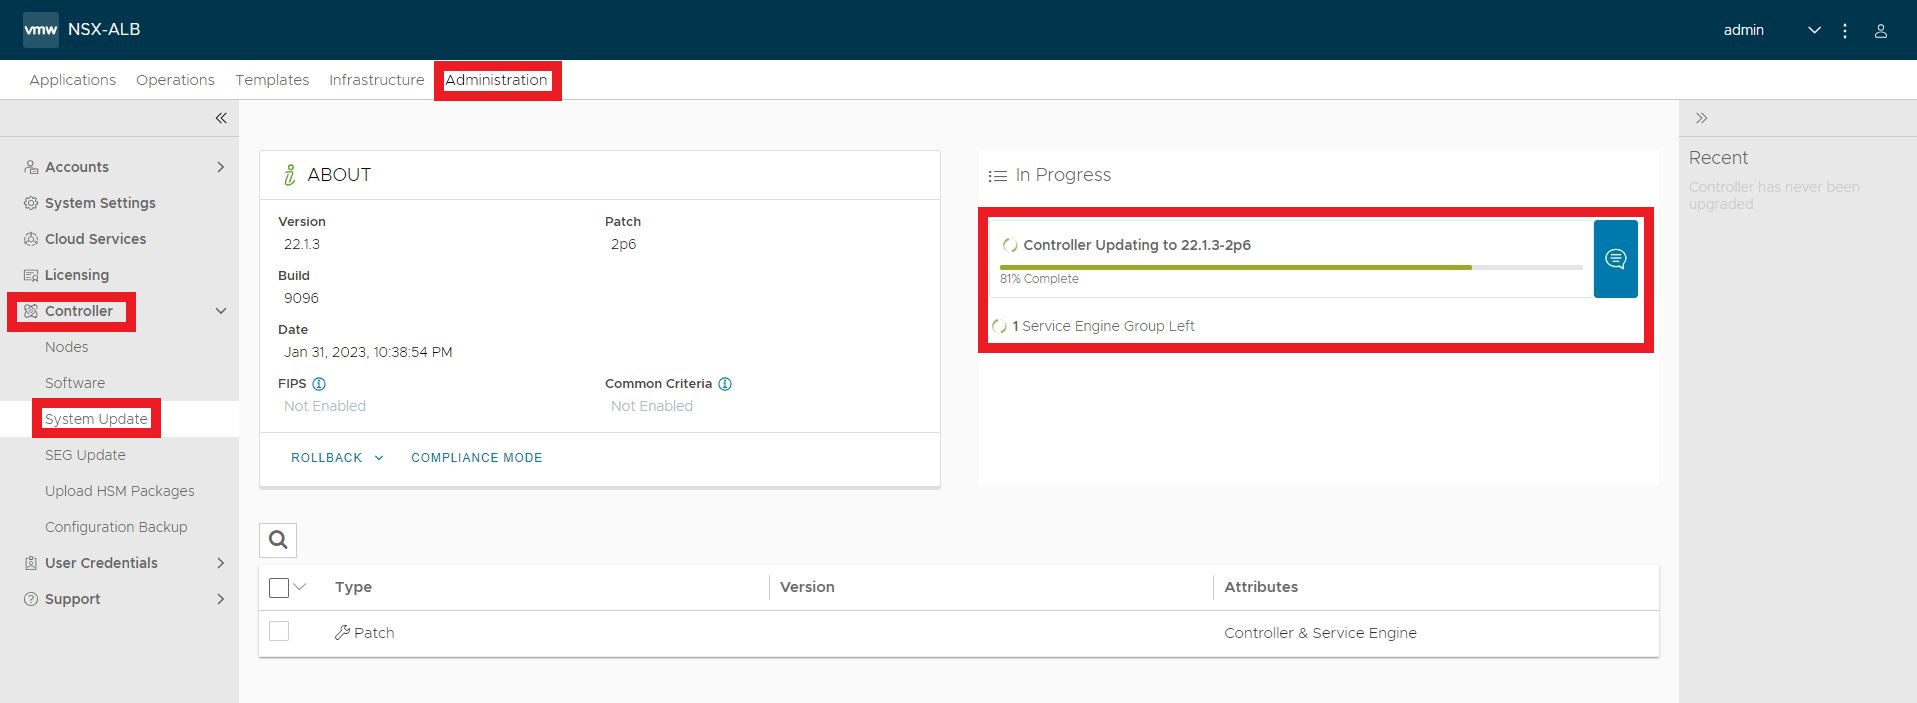Screen dimensions: 1917x703
Task: Toggle the select-all checkbox in table header
Action: click(279, 588)
